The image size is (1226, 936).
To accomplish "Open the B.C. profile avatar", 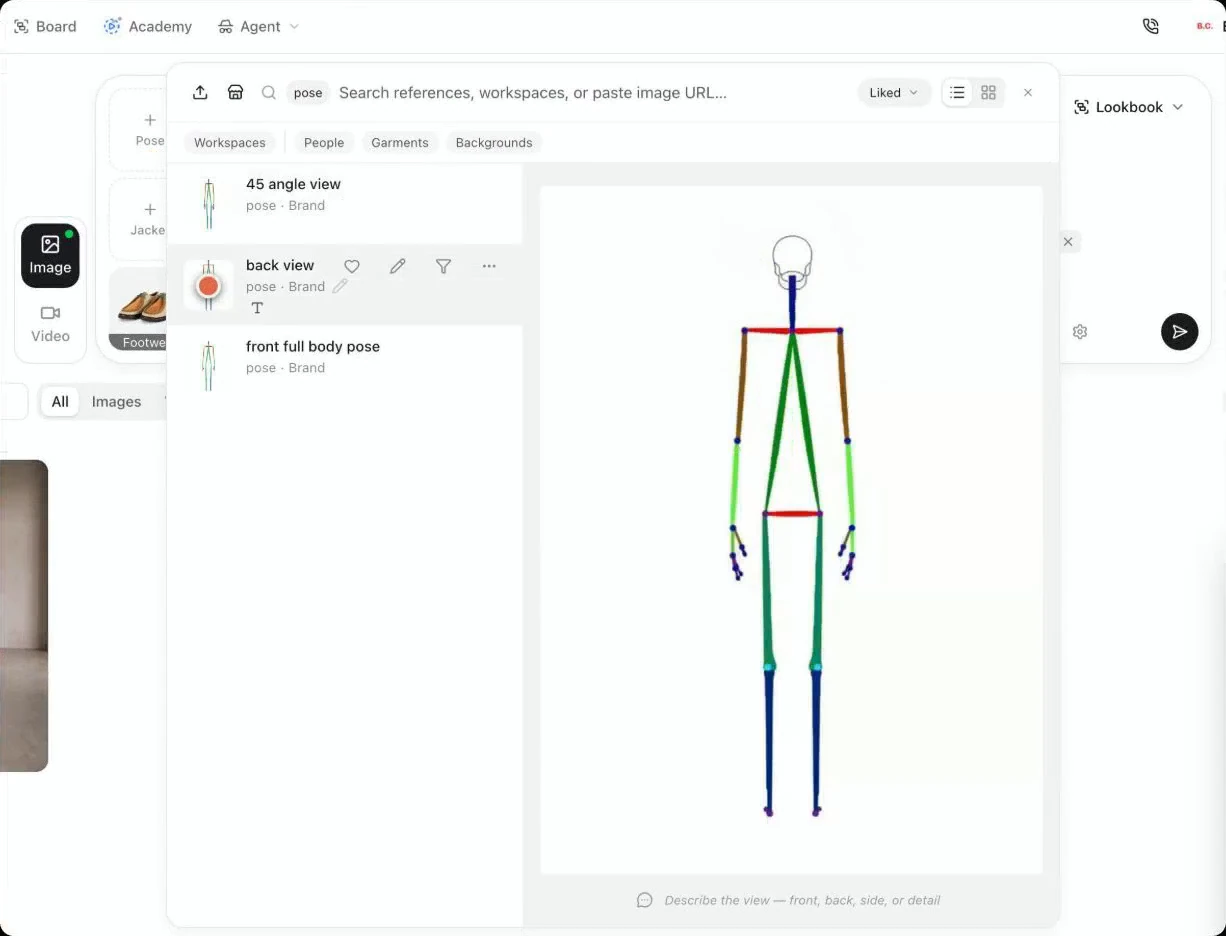I will (x=1204, y=26).
